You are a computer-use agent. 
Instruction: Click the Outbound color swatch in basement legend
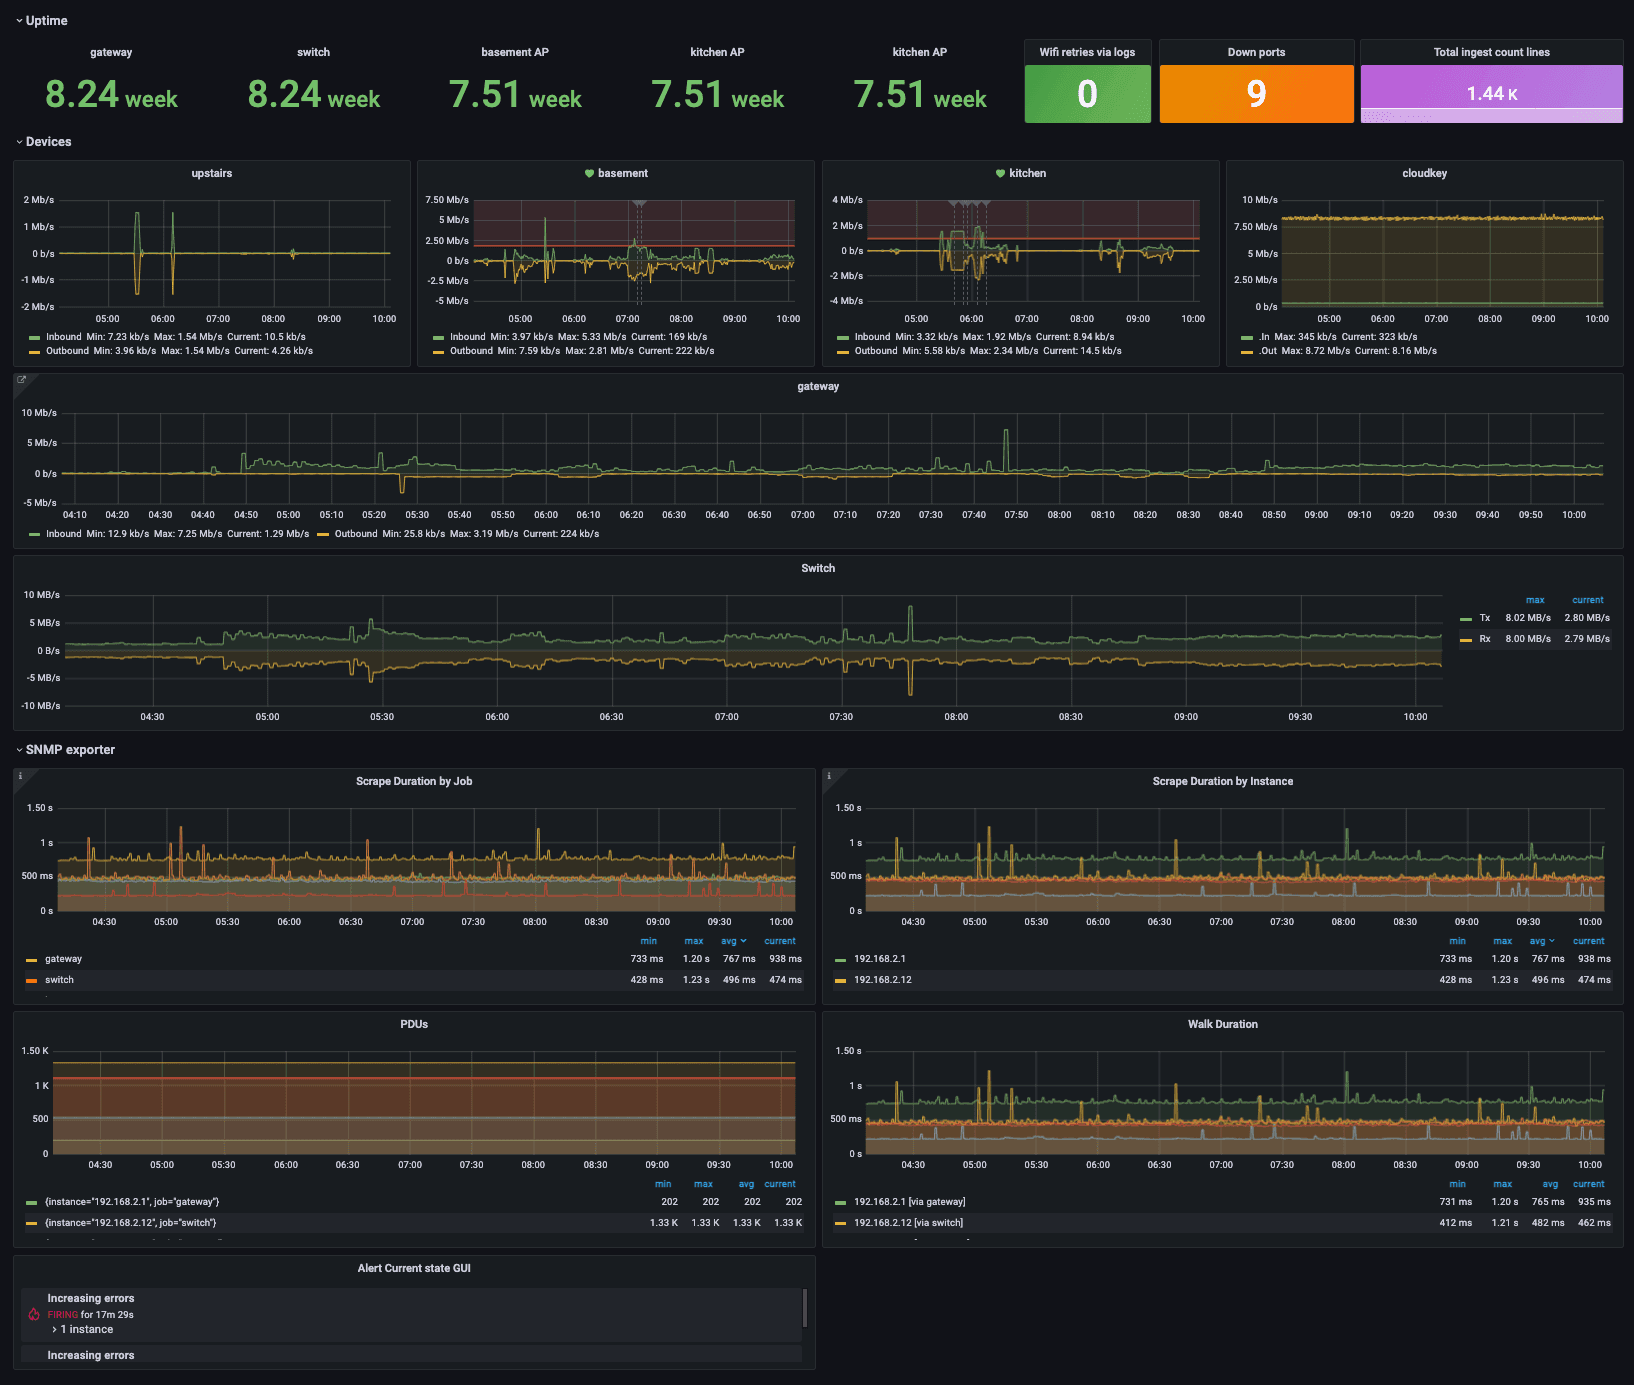click(440, 351)
